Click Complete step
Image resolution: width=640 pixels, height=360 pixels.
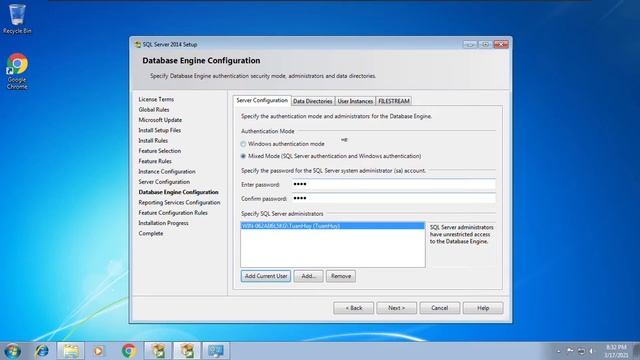(151, 233)
